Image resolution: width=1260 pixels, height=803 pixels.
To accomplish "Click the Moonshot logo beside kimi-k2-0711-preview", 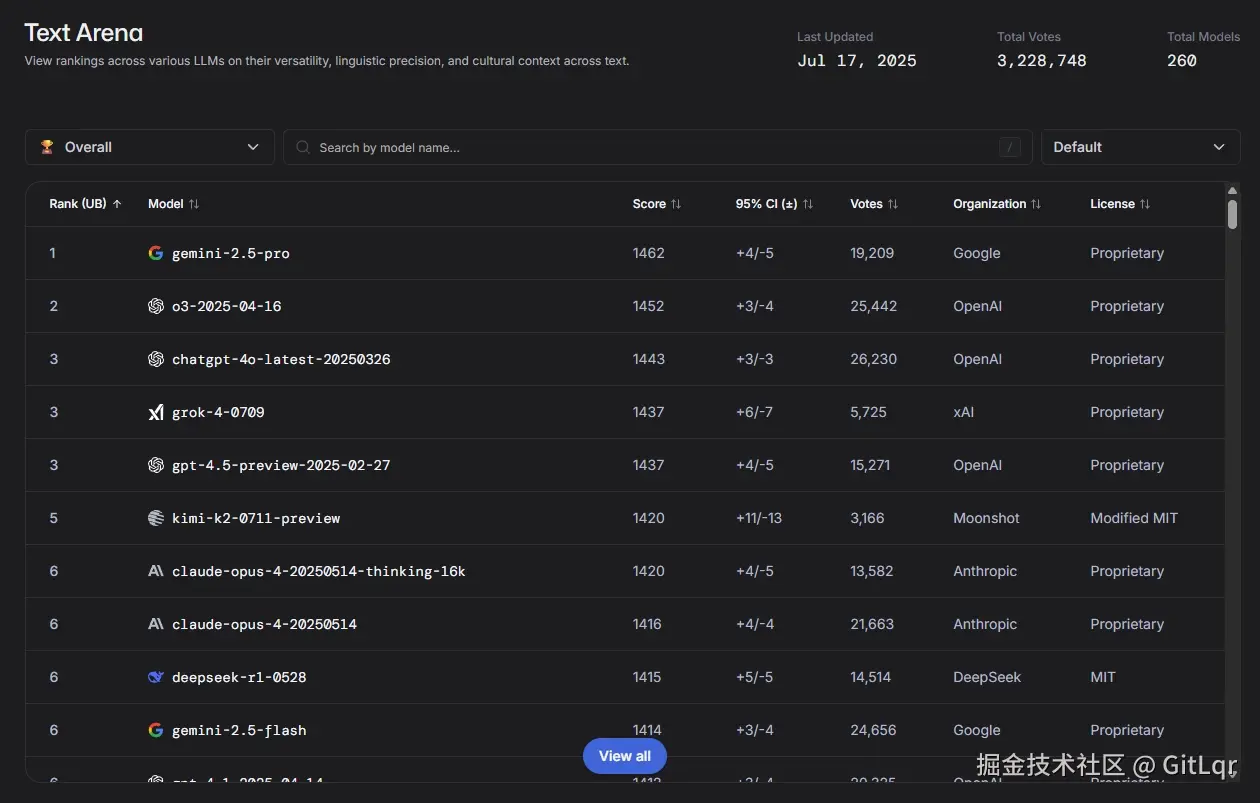I will click(156, 518).
